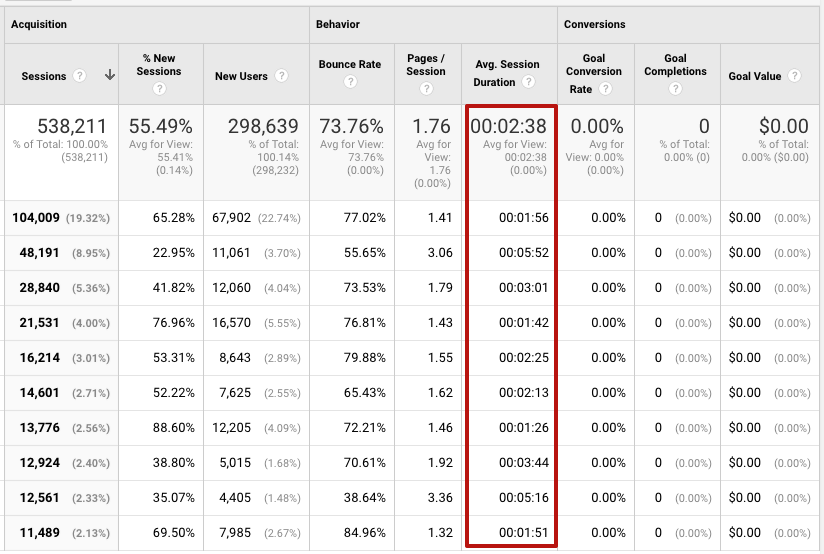The width and height of the screenshot is (824, 554).
Task: Open the % New Sessions help icon
Action: (159, 89)
